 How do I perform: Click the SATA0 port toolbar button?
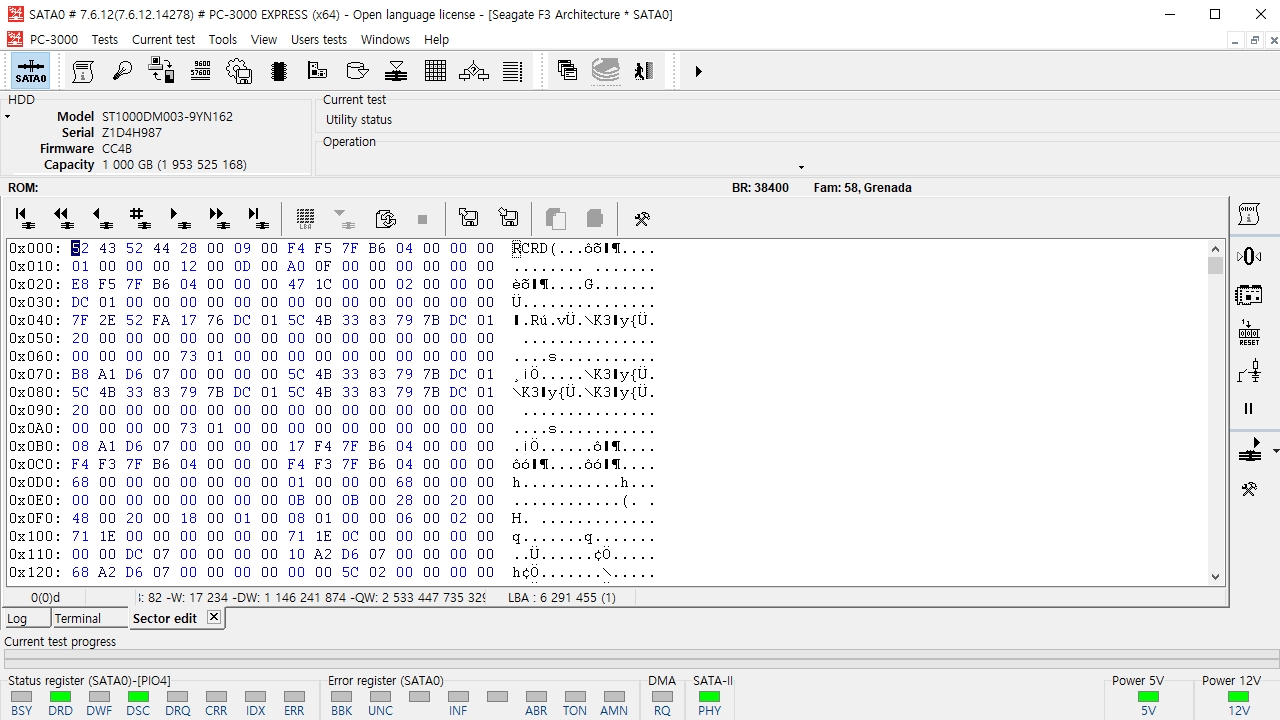[31, 71]
